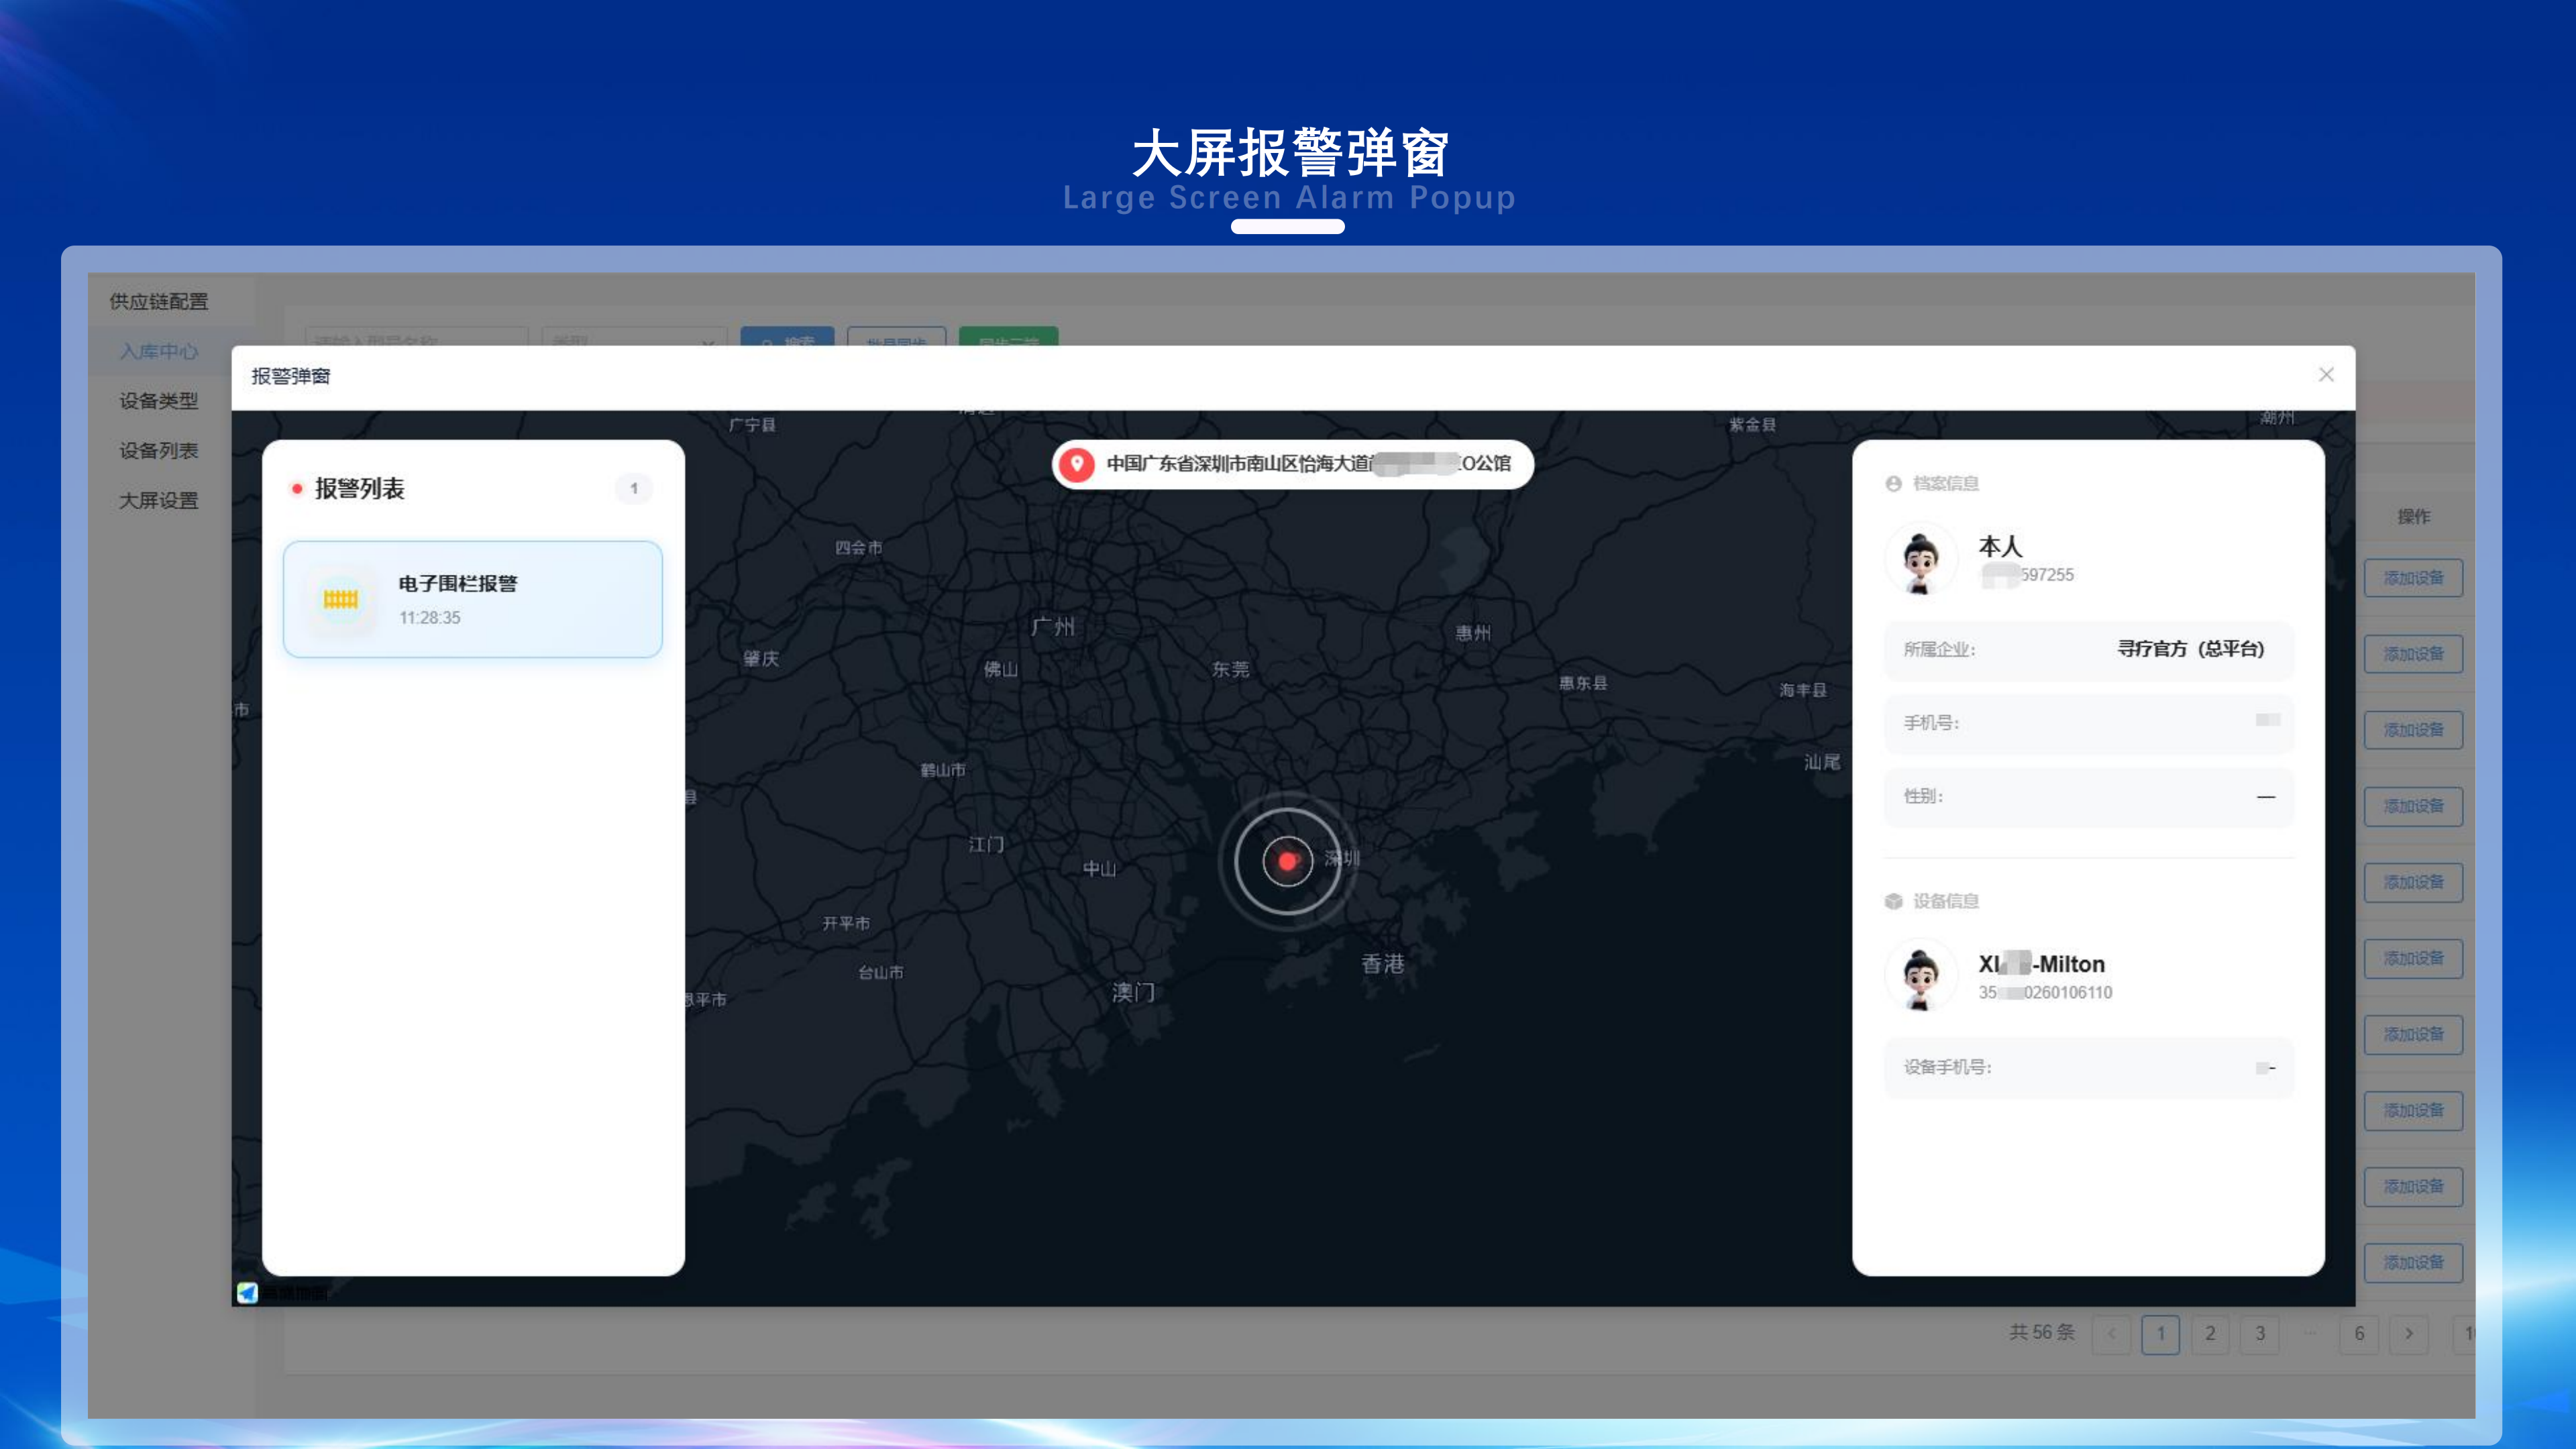The height and width of the screenshot is (1449, 2576).
Task: Click the 档案信息 person icon
Action: point(1893,484)
